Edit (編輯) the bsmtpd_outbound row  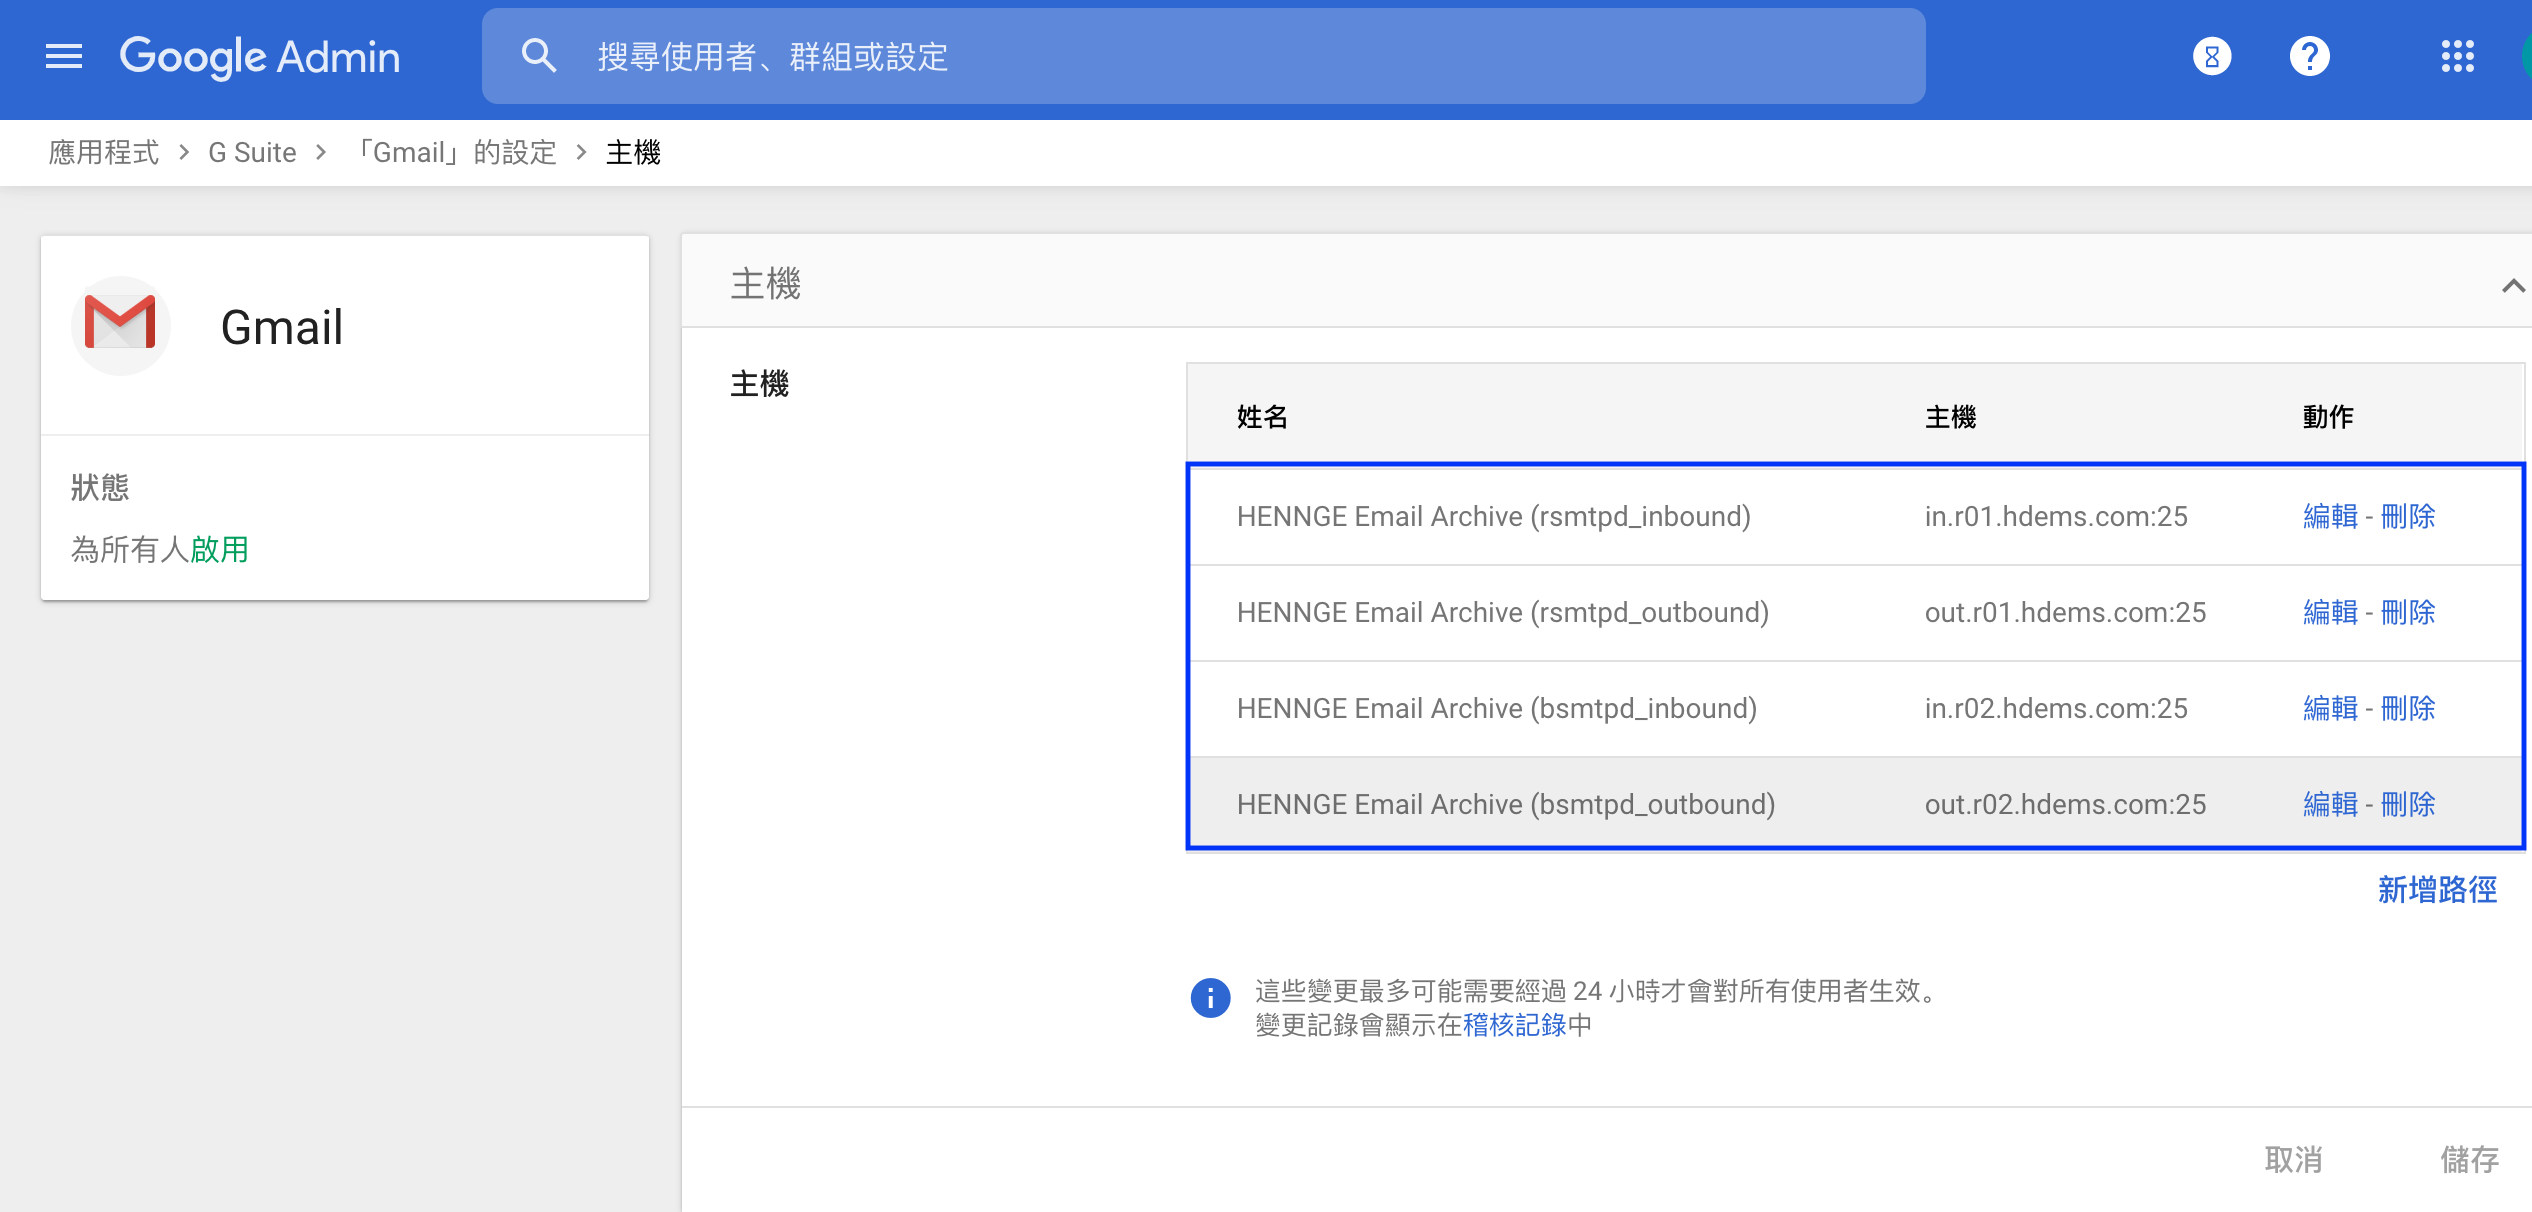(2330, 804)
